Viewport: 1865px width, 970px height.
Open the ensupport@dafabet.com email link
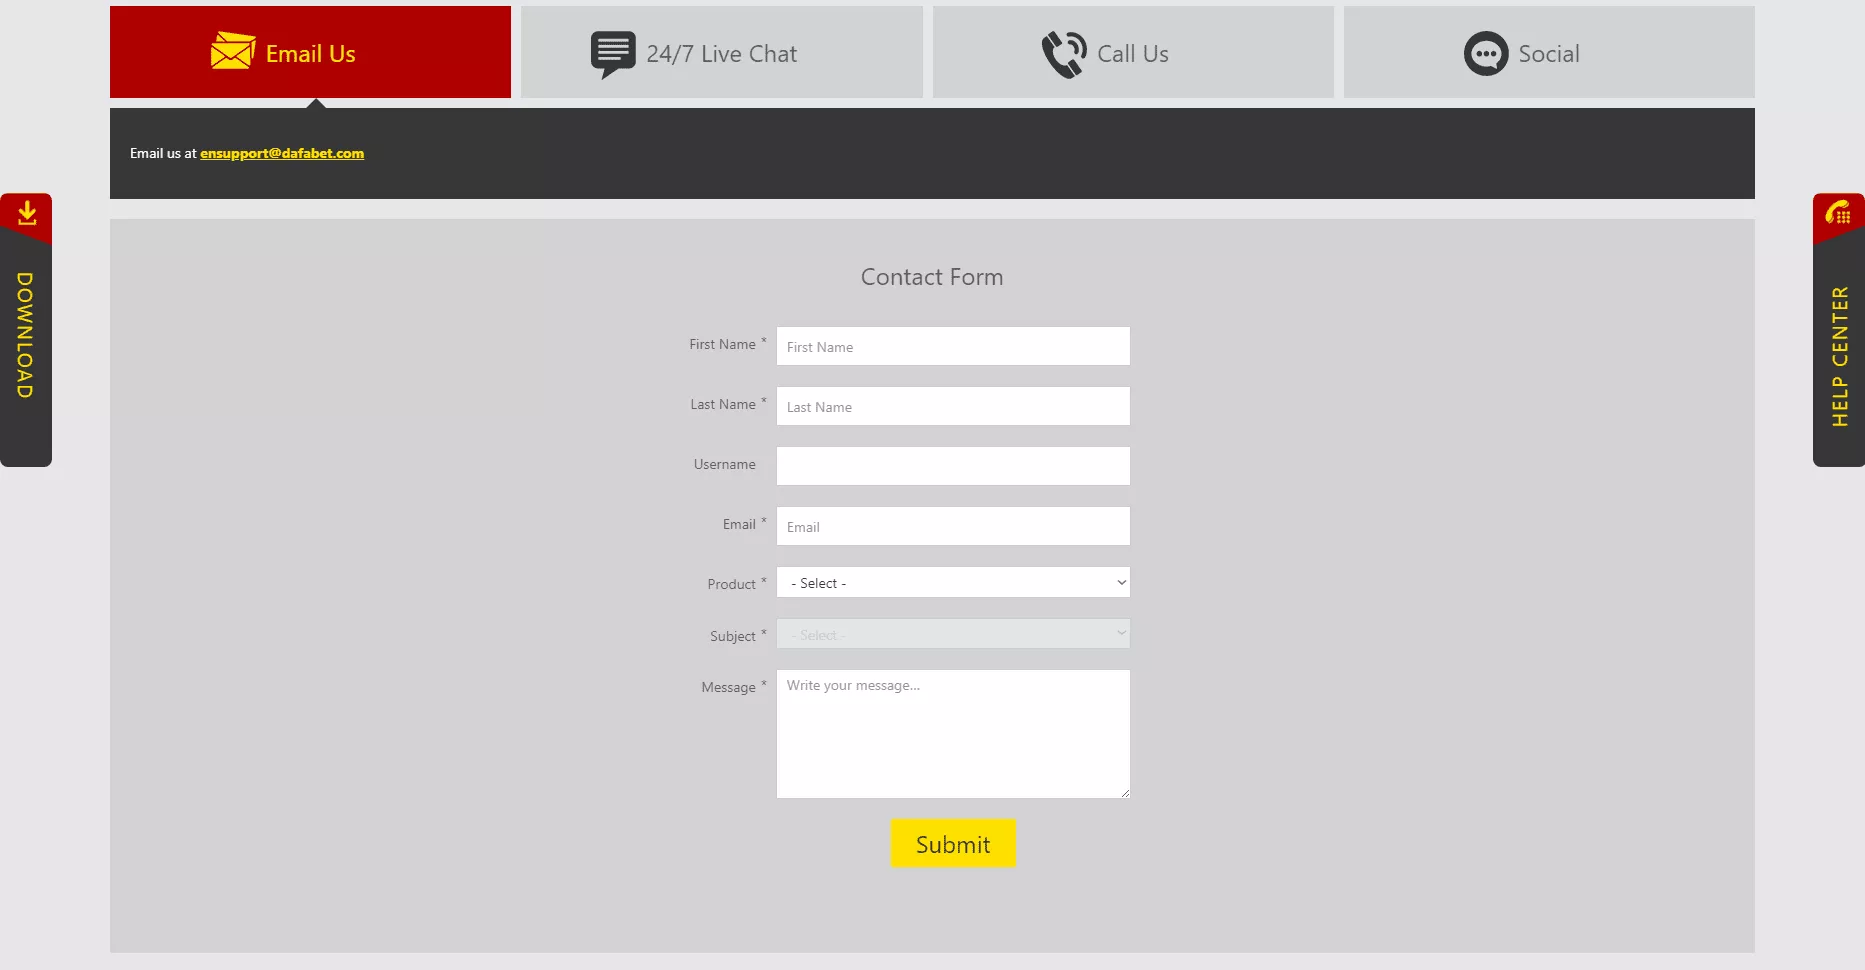coord(282,153)
